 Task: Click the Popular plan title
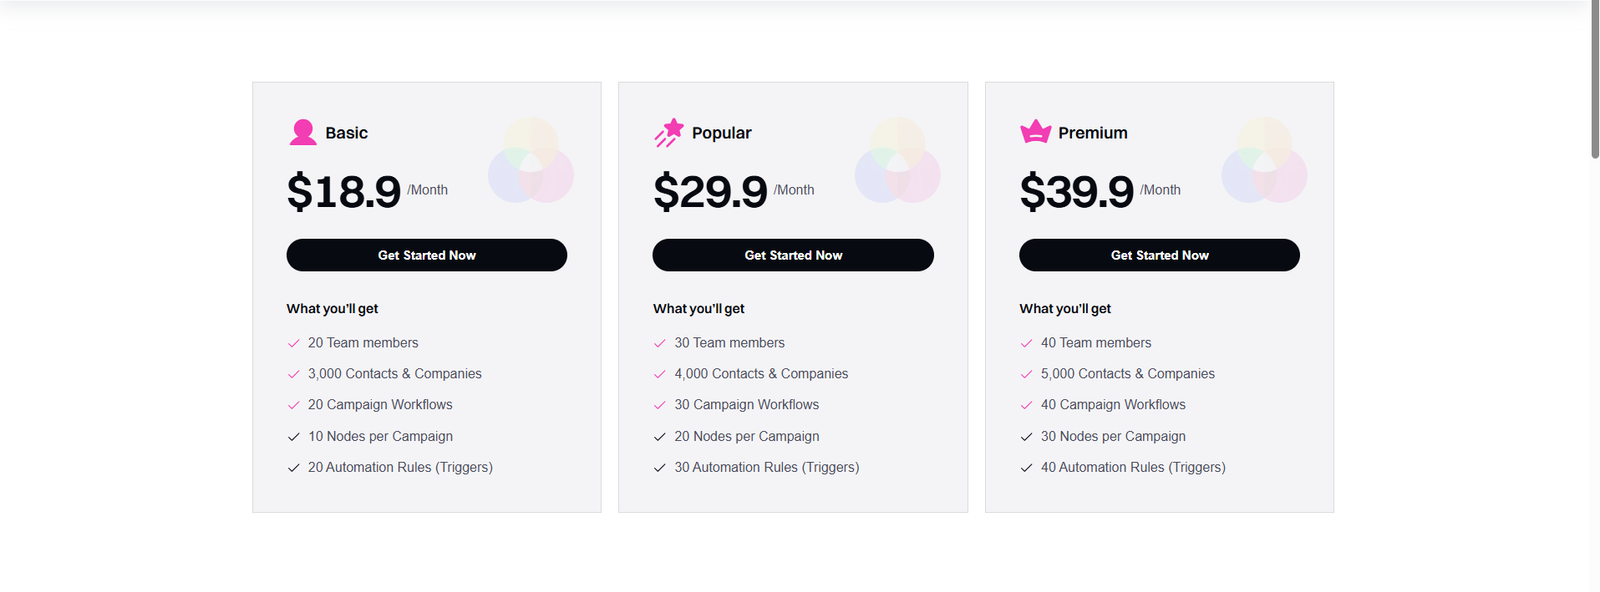click(x=721, y=133)
